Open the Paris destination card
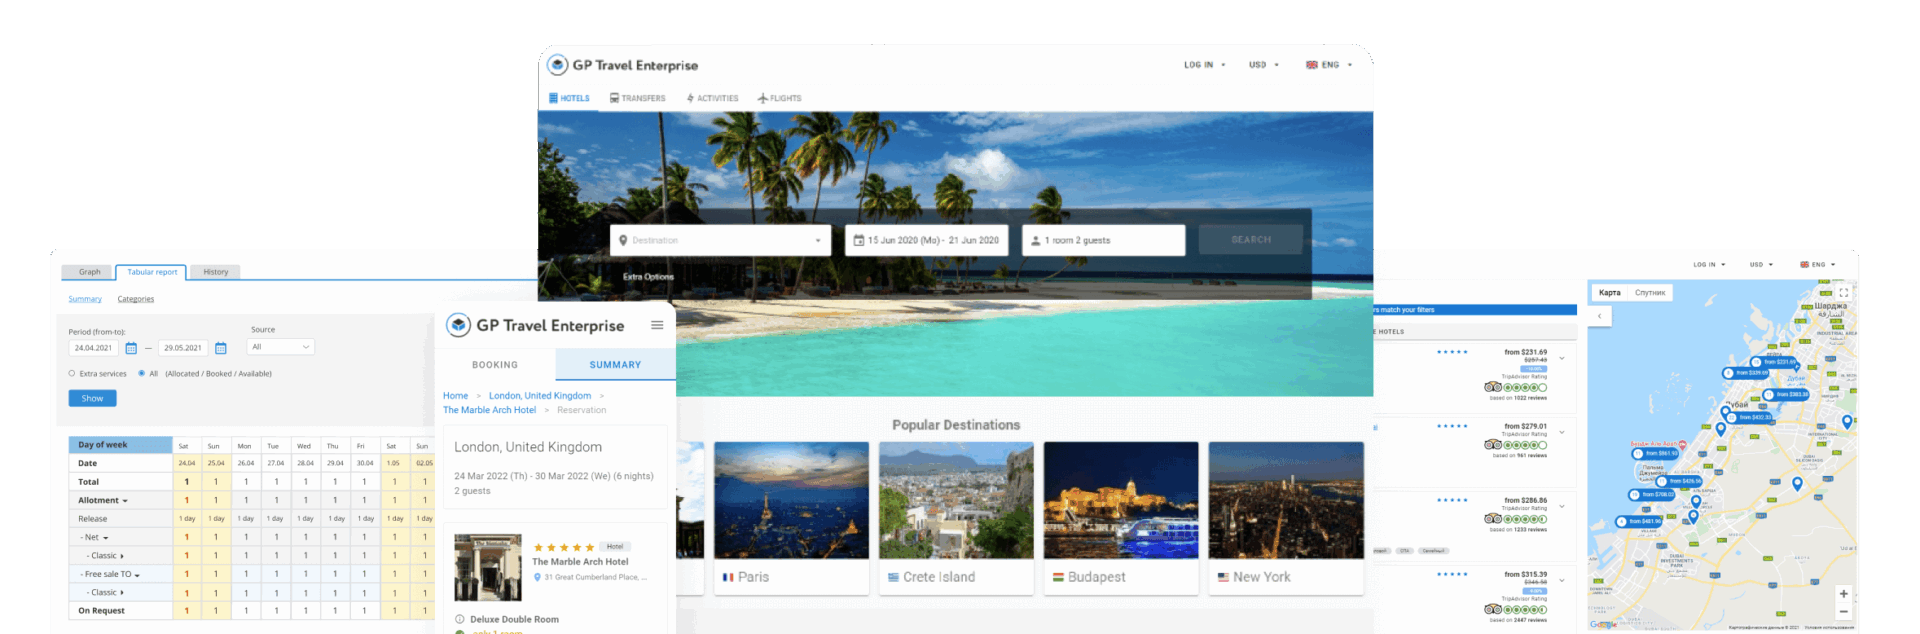This screenshot has height=634, width=1920. pos(790,518)
